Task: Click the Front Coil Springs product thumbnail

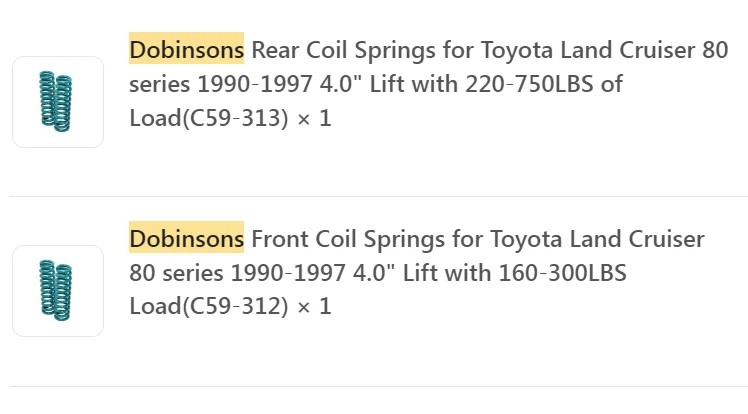Action: pos(58,291)
